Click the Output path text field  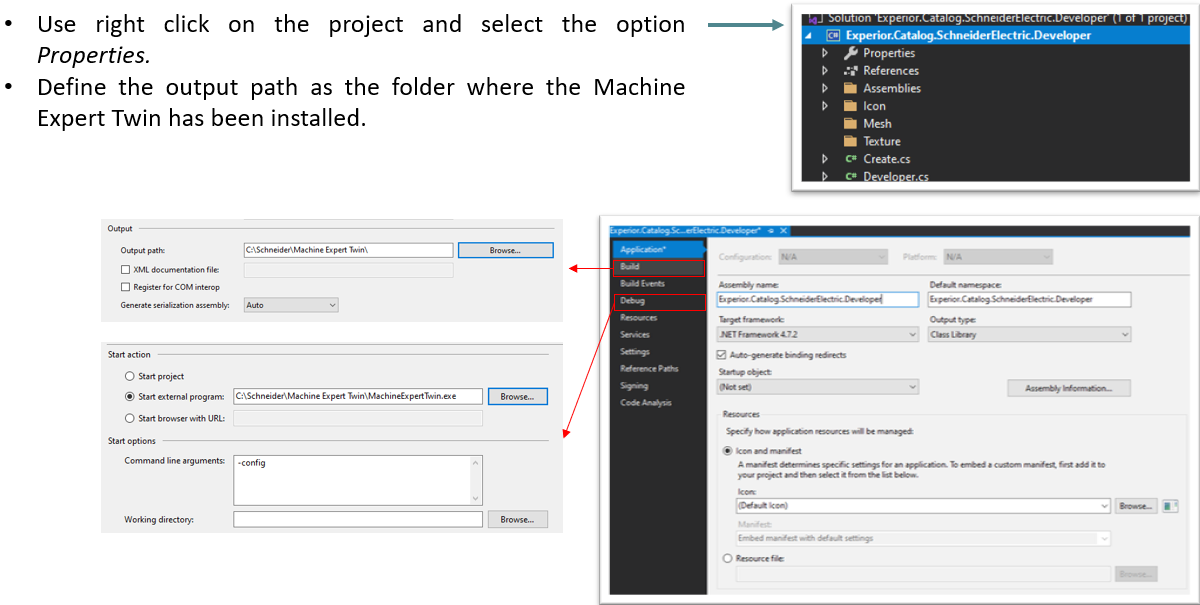click(348, 250)
